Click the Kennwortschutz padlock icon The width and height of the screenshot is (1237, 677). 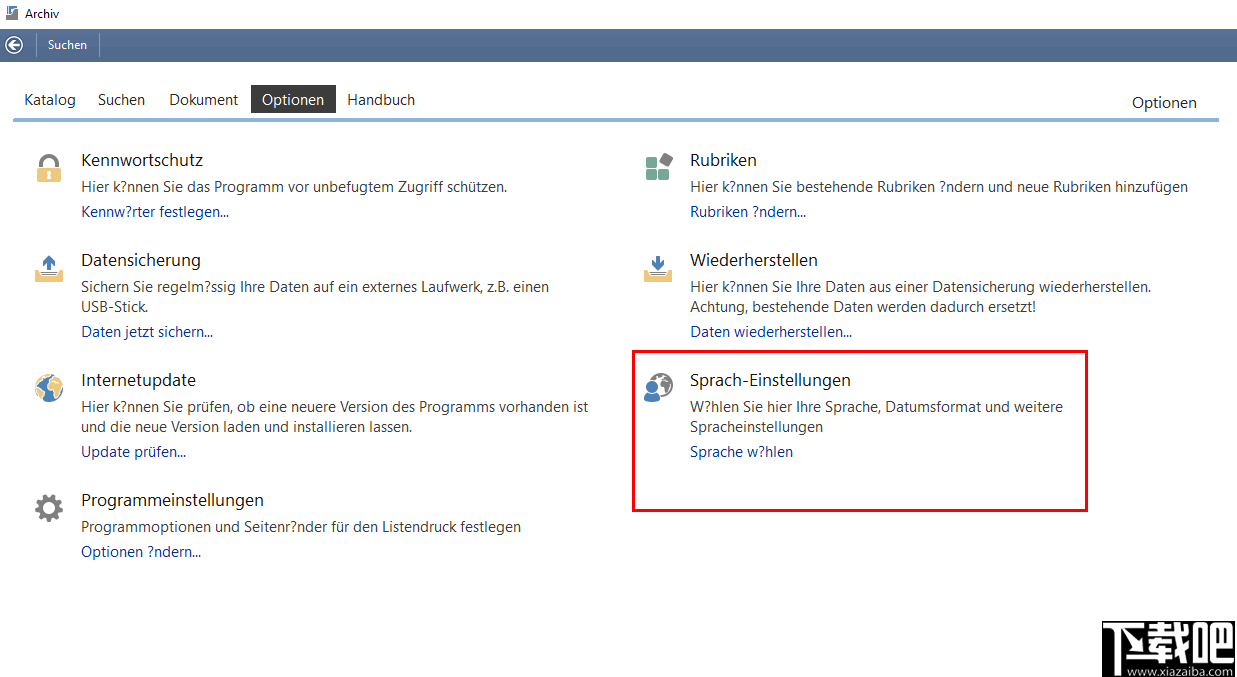(48, 168)
